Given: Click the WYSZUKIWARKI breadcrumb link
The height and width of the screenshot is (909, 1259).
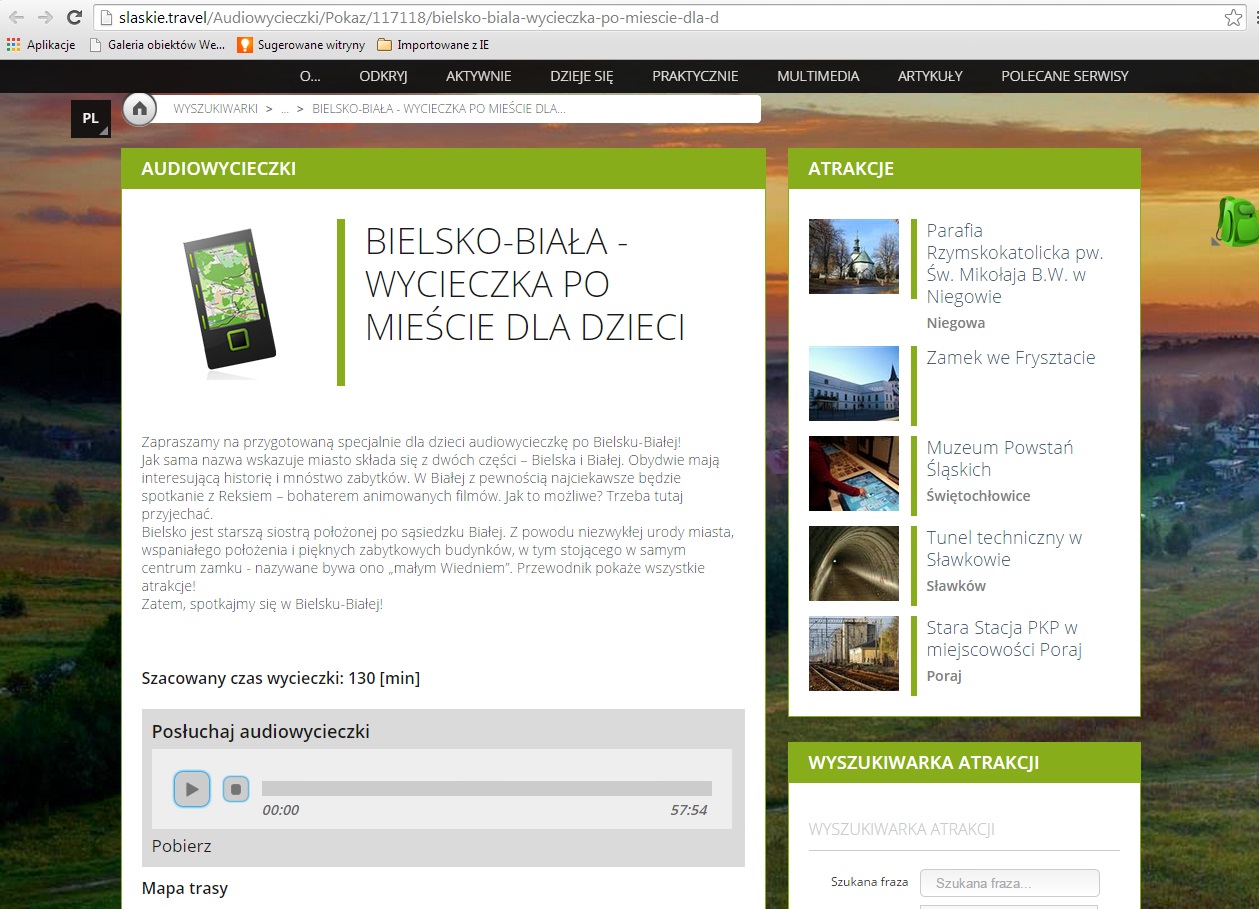Looking at the screenshot, I should pyautogui.click(x=215, y=108).
